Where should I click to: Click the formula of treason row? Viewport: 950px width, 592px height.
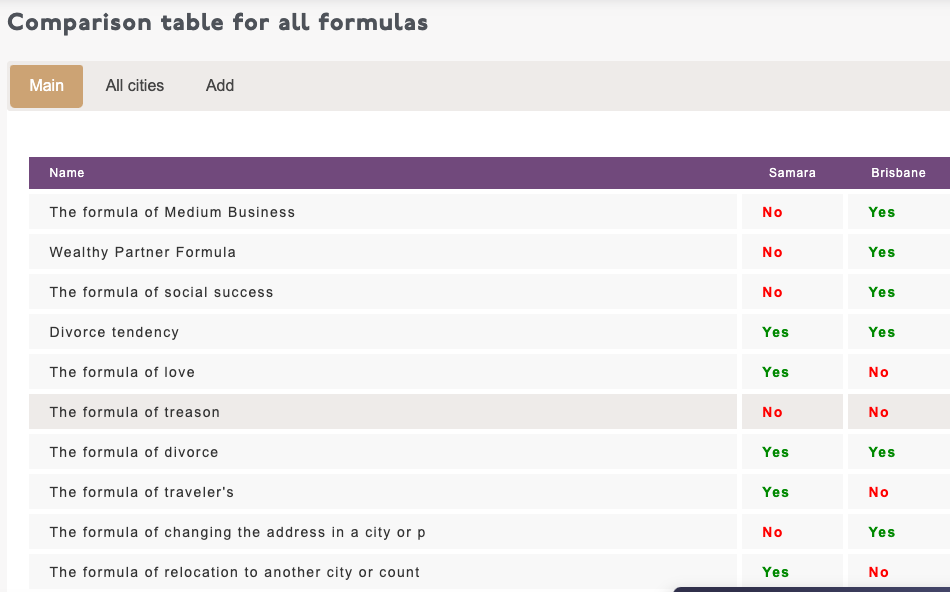tap(134, 412)
